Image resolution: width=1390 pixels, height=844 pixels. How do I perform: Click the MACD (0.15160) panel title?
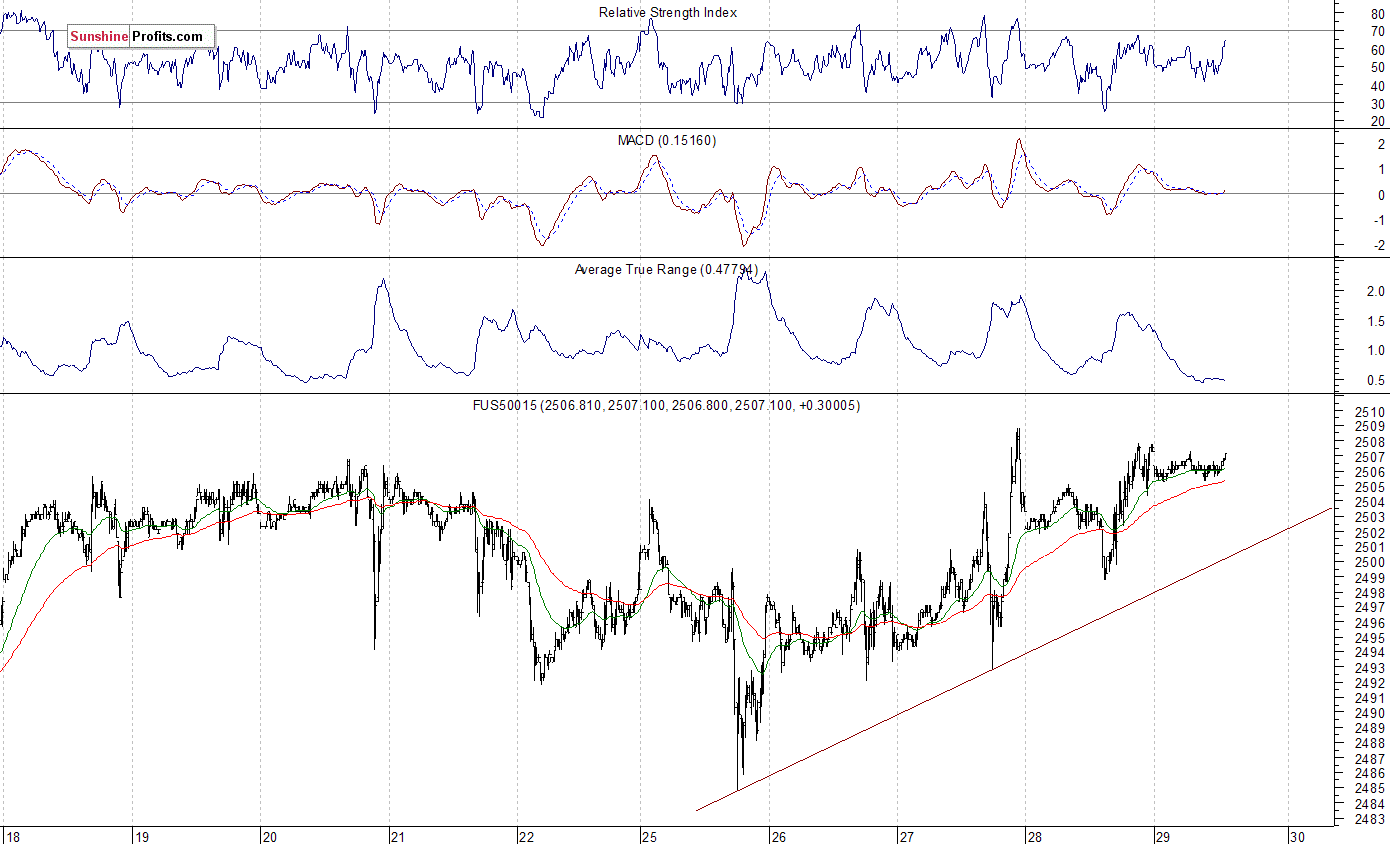click(666, 140)
